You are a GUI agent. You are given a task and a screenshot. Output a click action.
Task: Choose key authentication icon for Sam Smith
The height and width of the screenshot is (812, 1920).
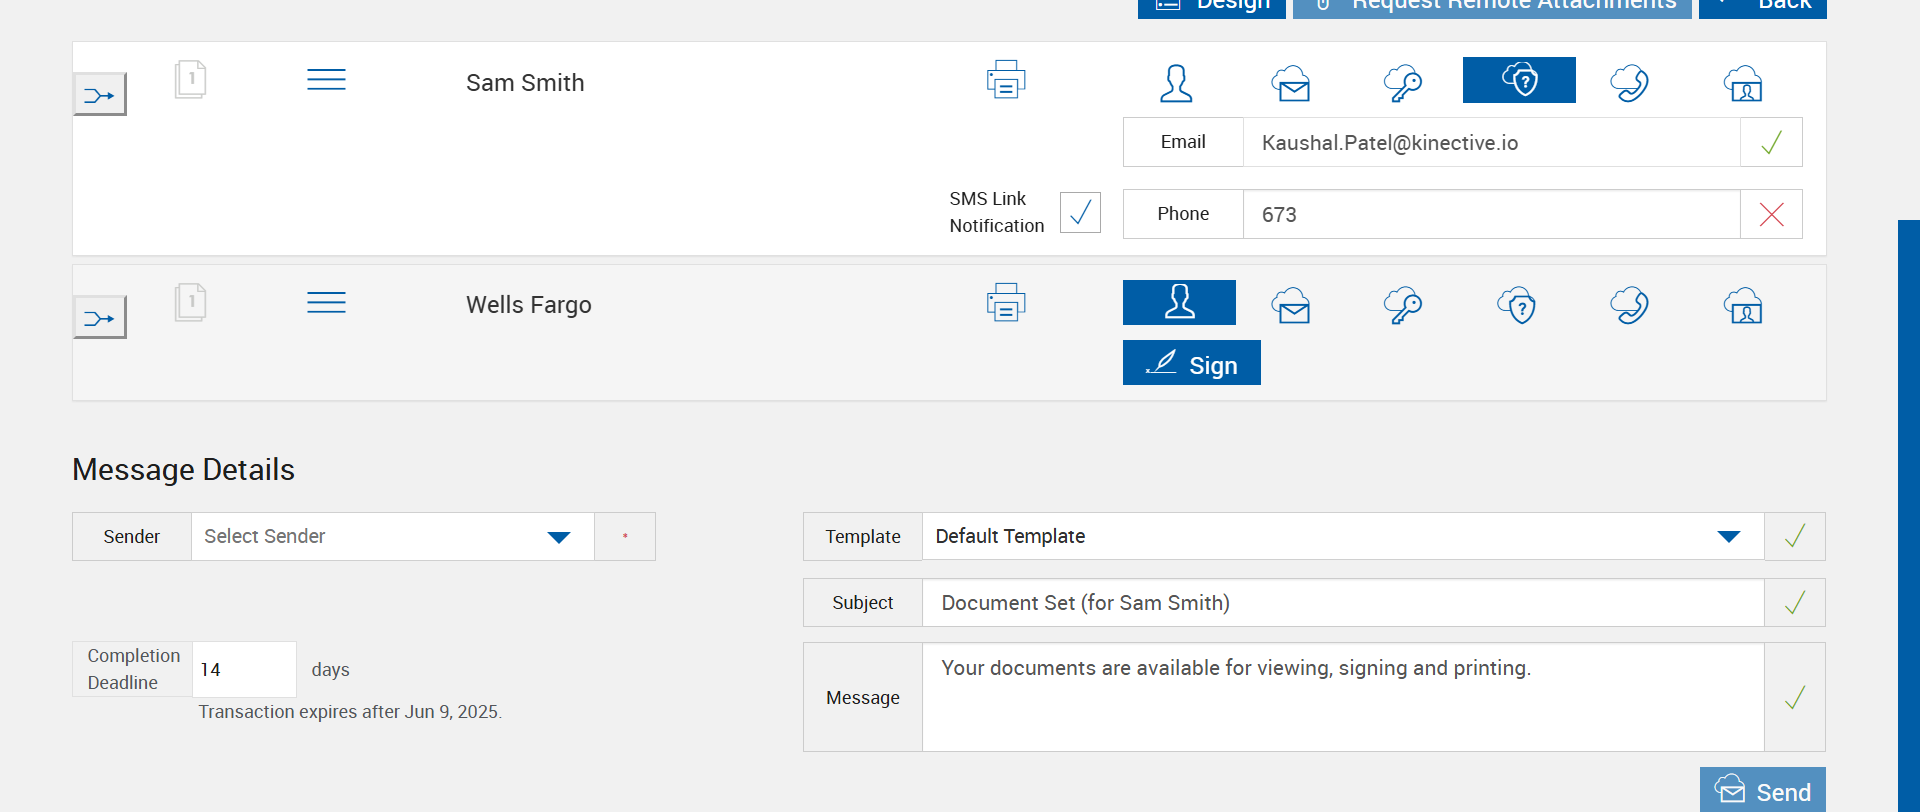(1403, 83)
